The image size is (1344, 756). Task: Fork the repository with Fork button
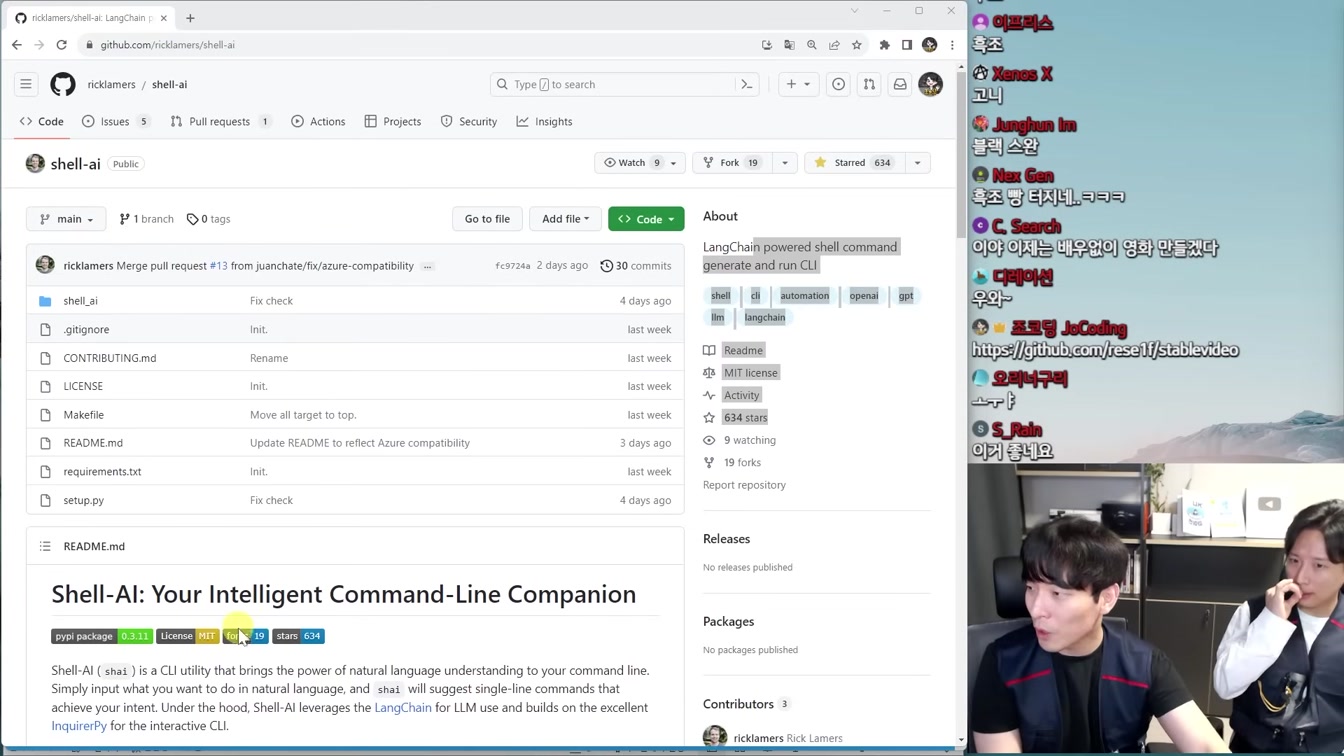pos(731,162)
